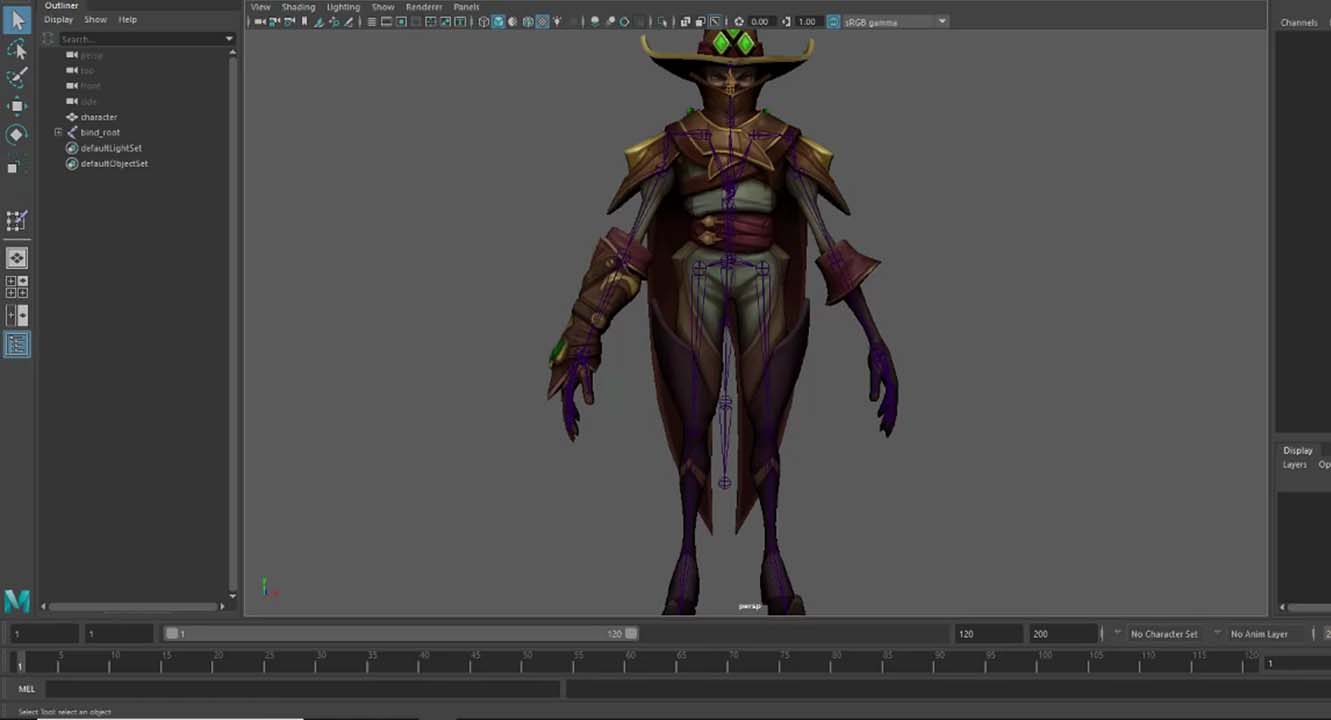Switch to the Layers tab on the right
The width and height of the screenshot is (1331, 720).
coord(1295,464)
